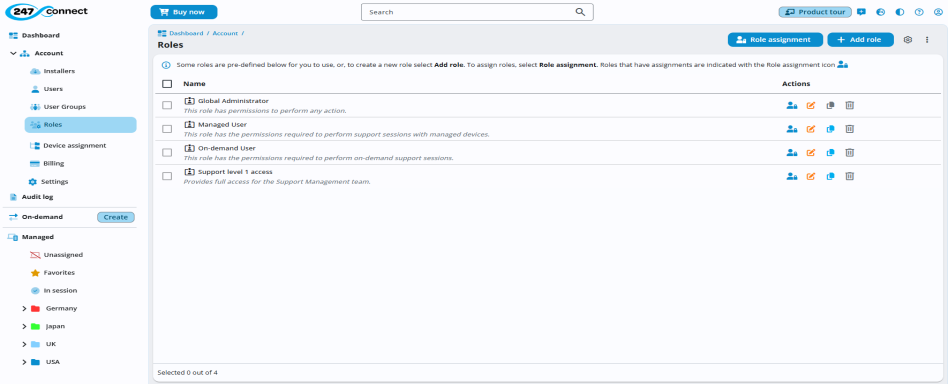This screenshot has height=384, width=948.
Task: Click the info icon beside roles description
Action: 166,65
